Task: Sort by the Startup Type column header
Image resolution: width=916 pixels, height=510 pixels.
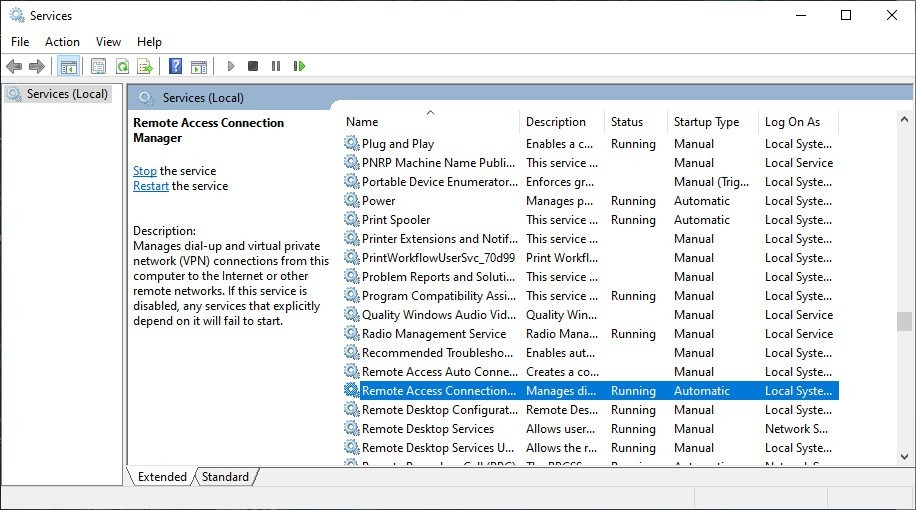Action: pos(706,122)
